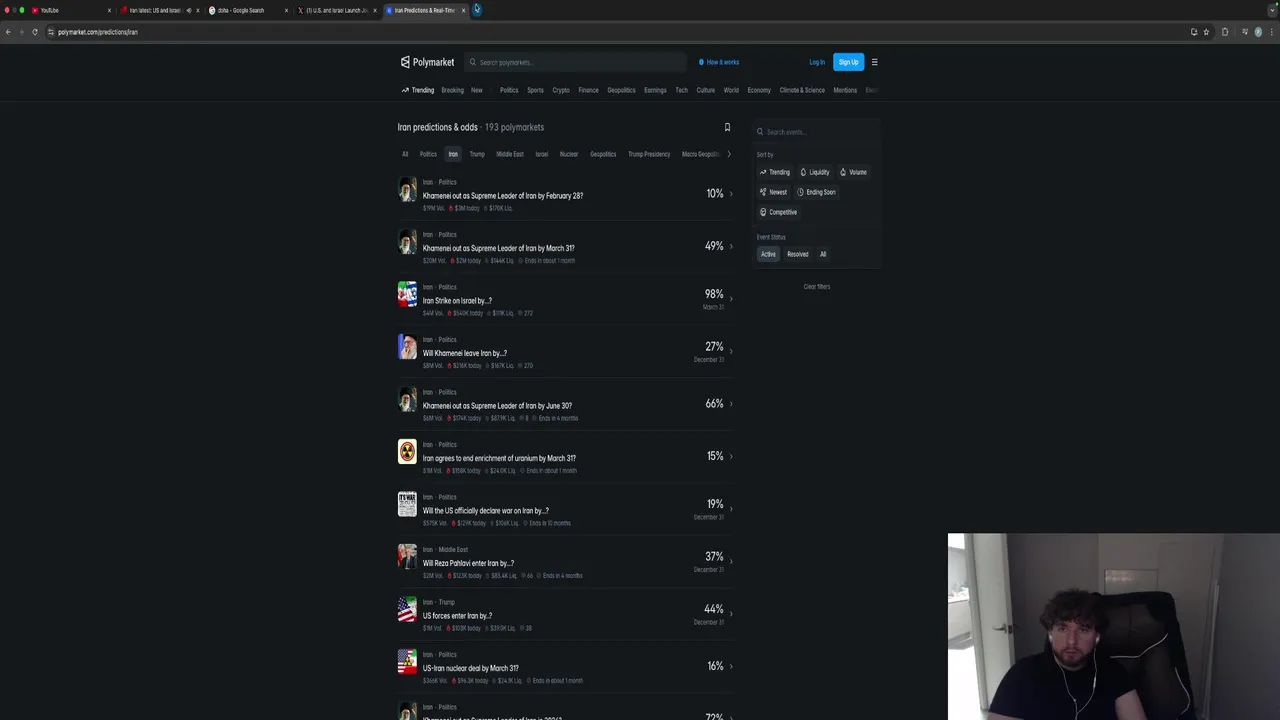Image resolution: width=1280 pixels, height=720 pixels.
Task: Reload the page with the refresh icon
Action: pyautogui.click(x=35, y=32)
